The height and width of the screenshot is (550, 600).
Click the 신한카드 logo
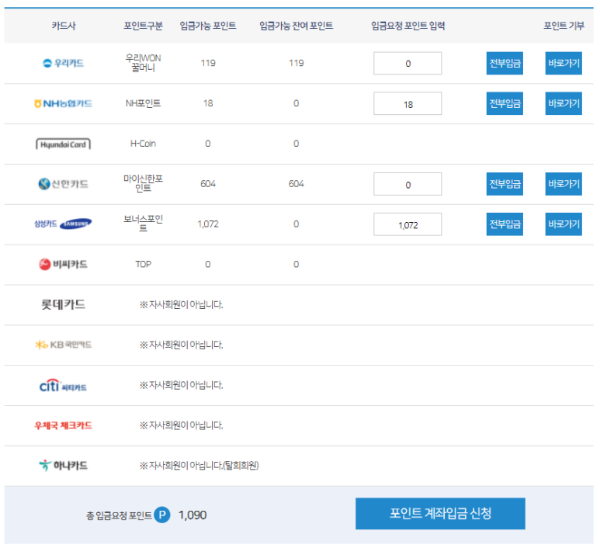[63, 184]
